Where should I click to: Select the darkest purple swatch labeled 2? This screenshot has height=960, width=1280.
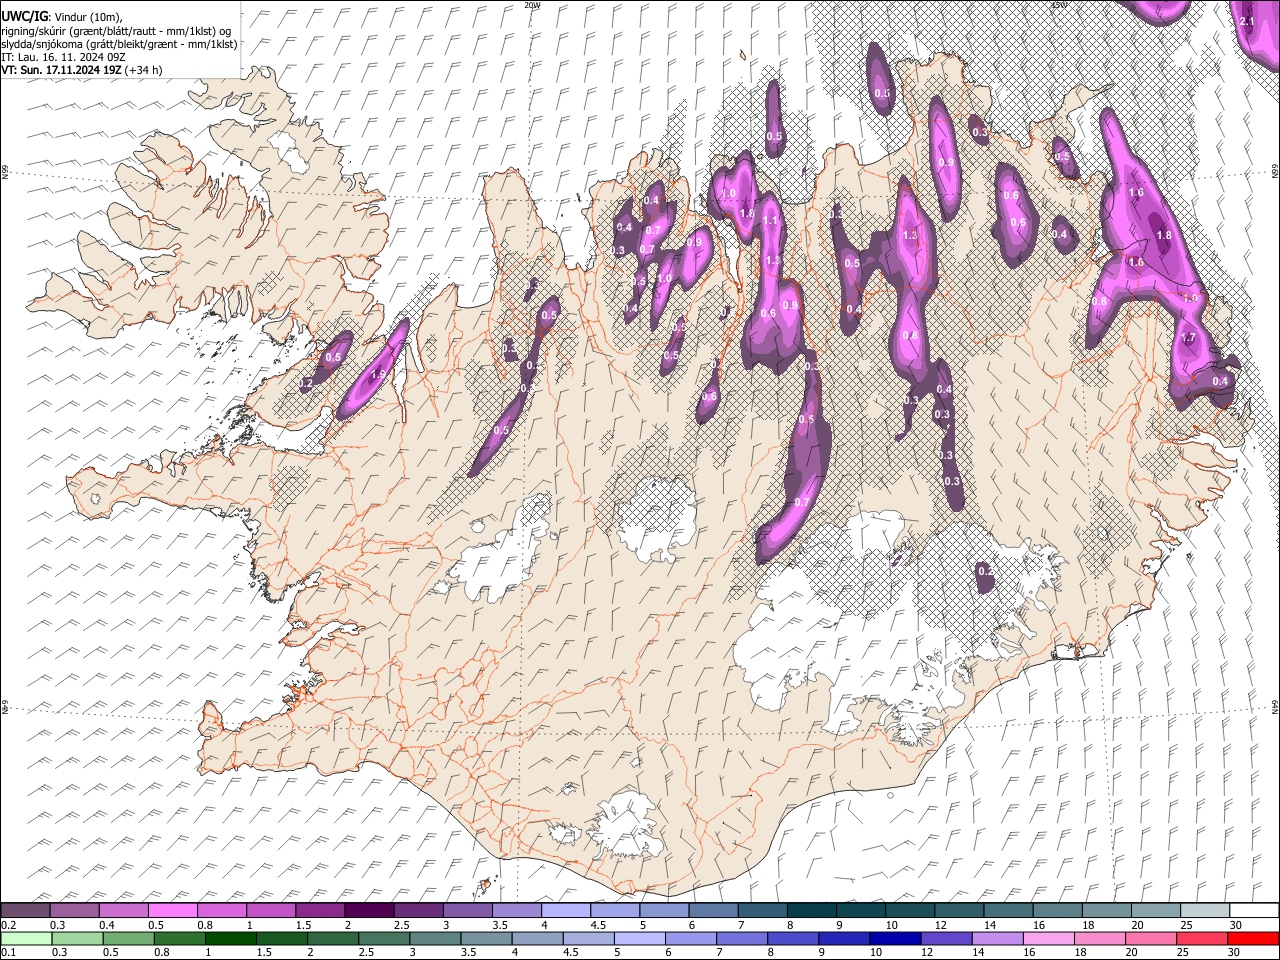coord(369,910)
